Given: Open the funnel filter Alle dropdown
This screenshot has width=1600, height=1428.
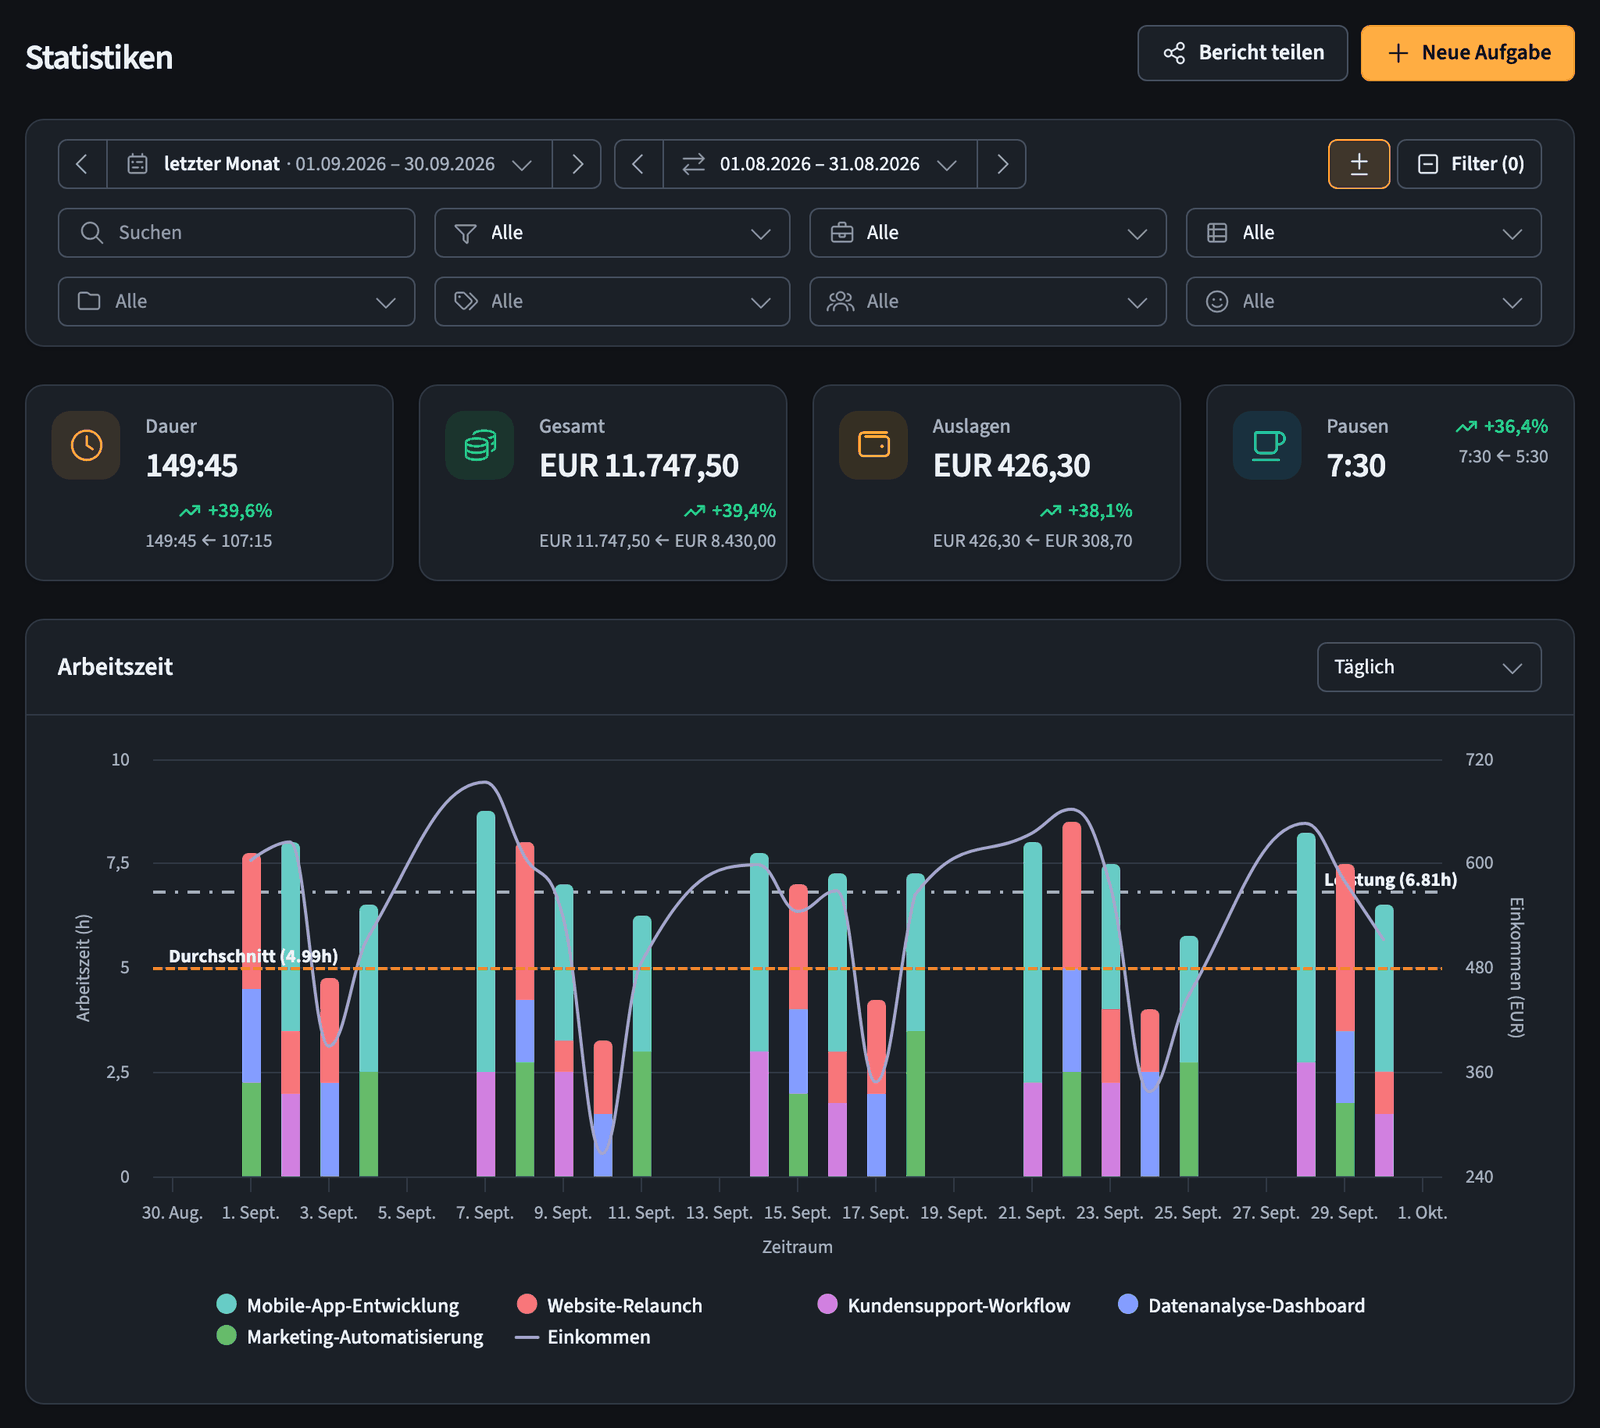Looking at the screenshot, I should tap(612, 233).
